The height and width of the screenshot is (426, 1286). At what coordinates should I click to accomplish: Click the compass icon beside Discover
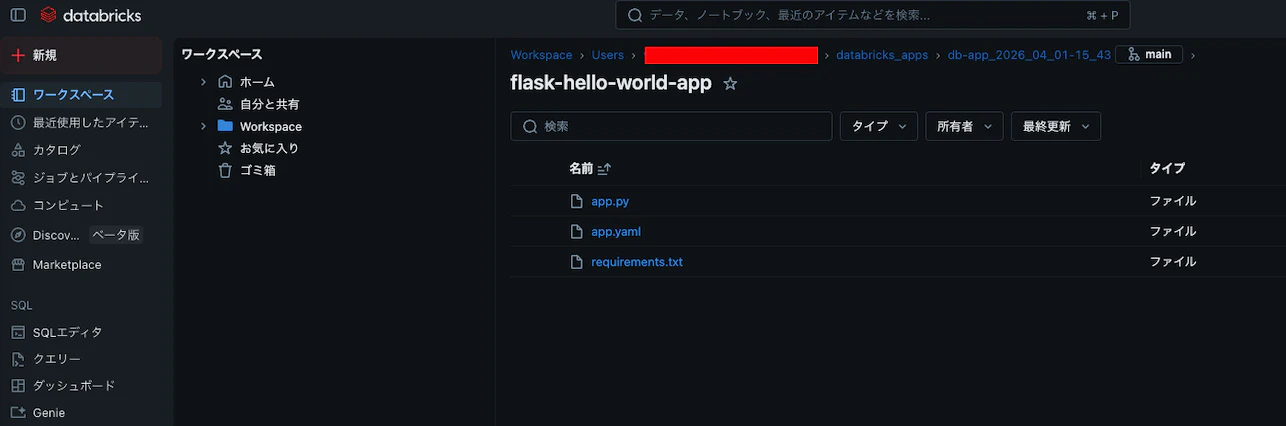click(x=18, y=235)
